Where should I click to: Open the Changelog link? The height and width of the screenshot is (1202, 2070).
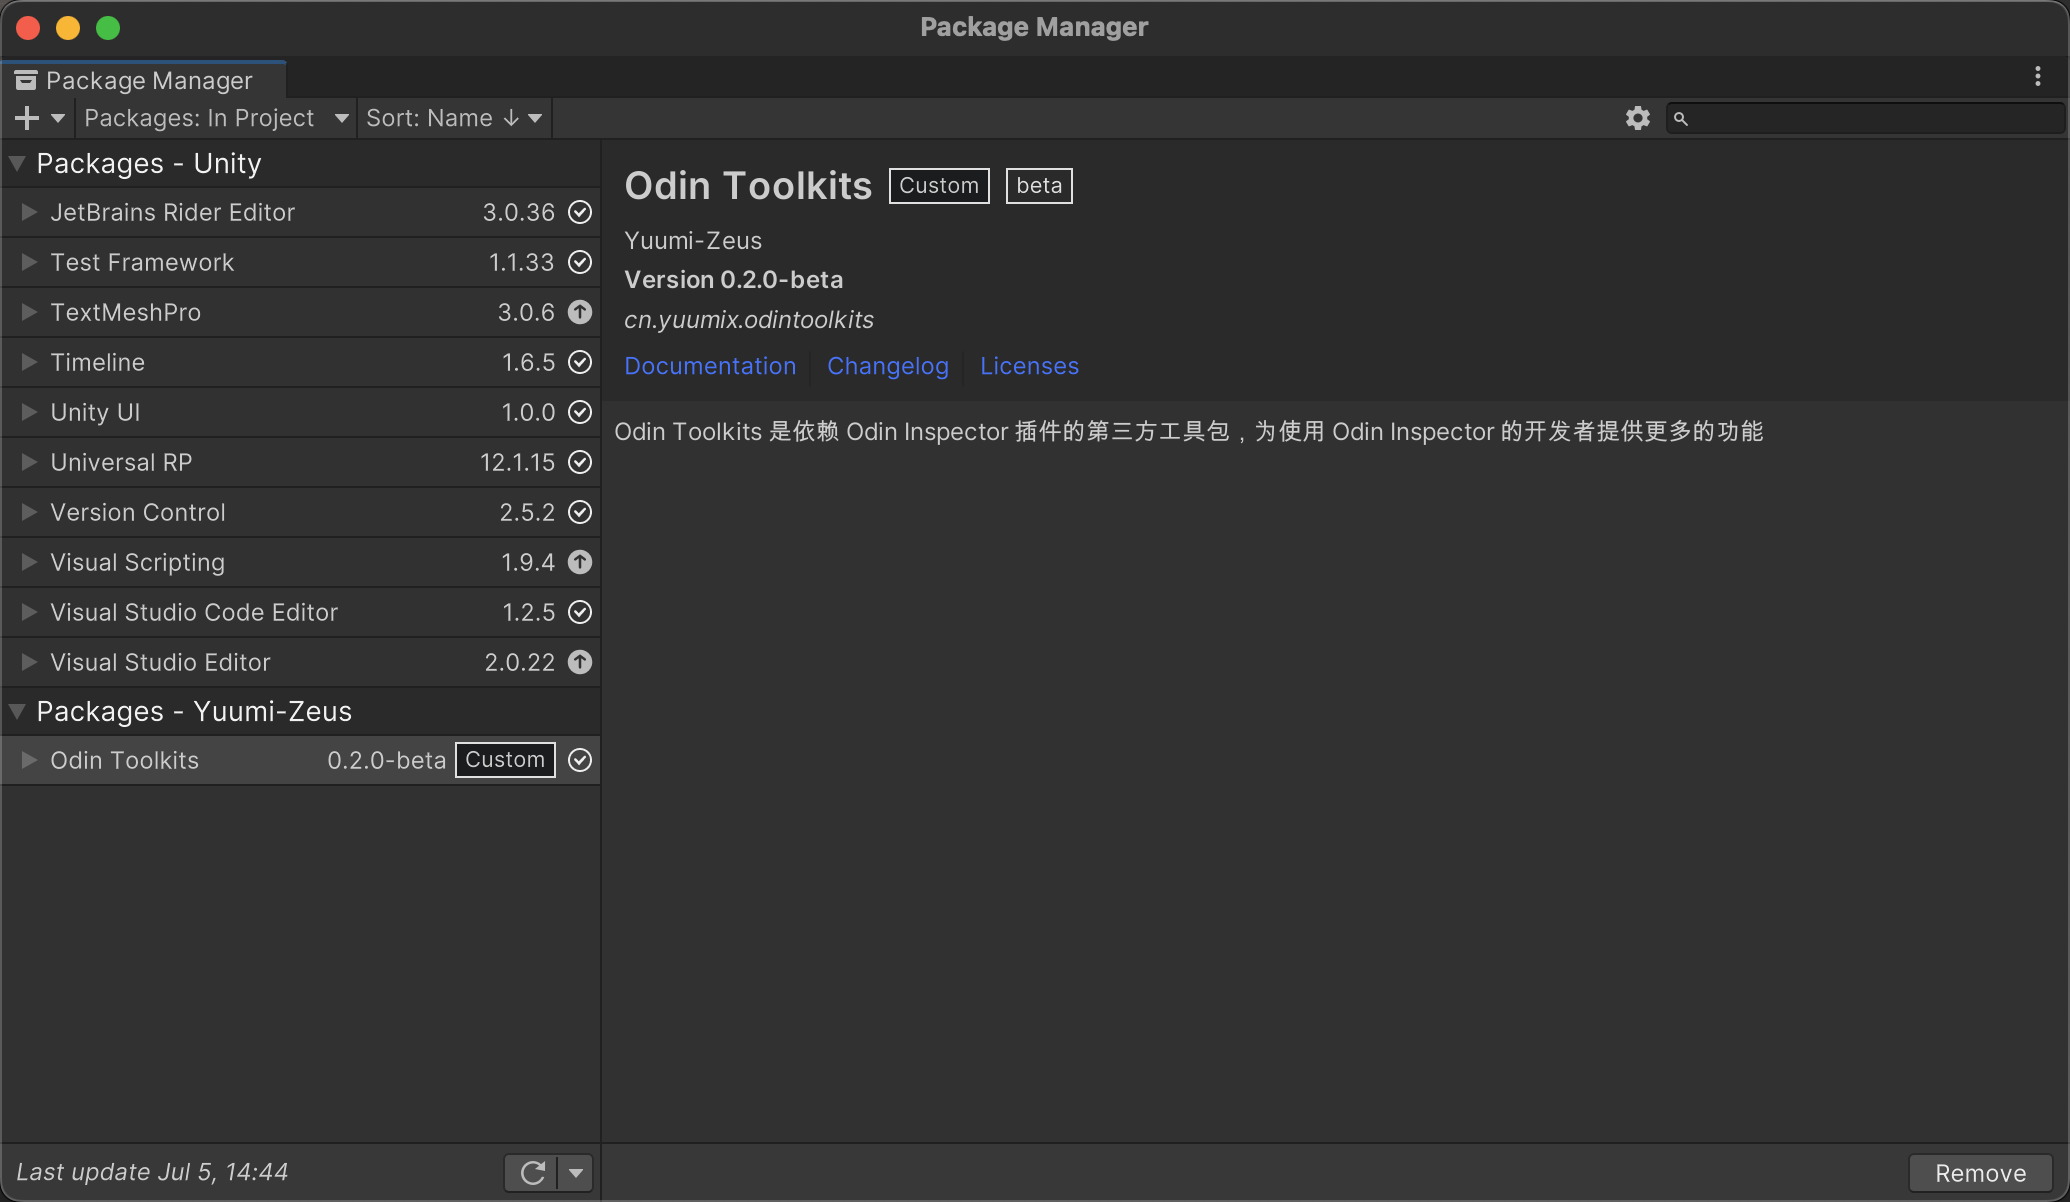pyautogui.click(x=888, y=366)
